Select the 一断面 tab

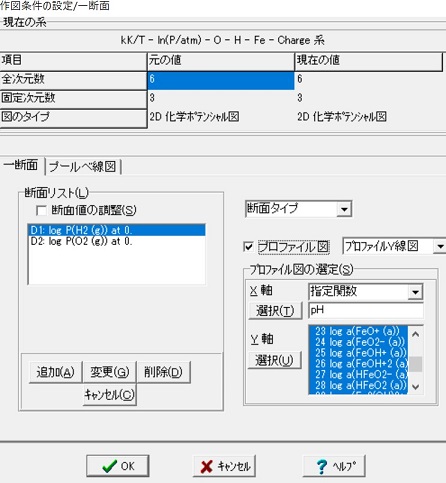(x=21, y=165)
